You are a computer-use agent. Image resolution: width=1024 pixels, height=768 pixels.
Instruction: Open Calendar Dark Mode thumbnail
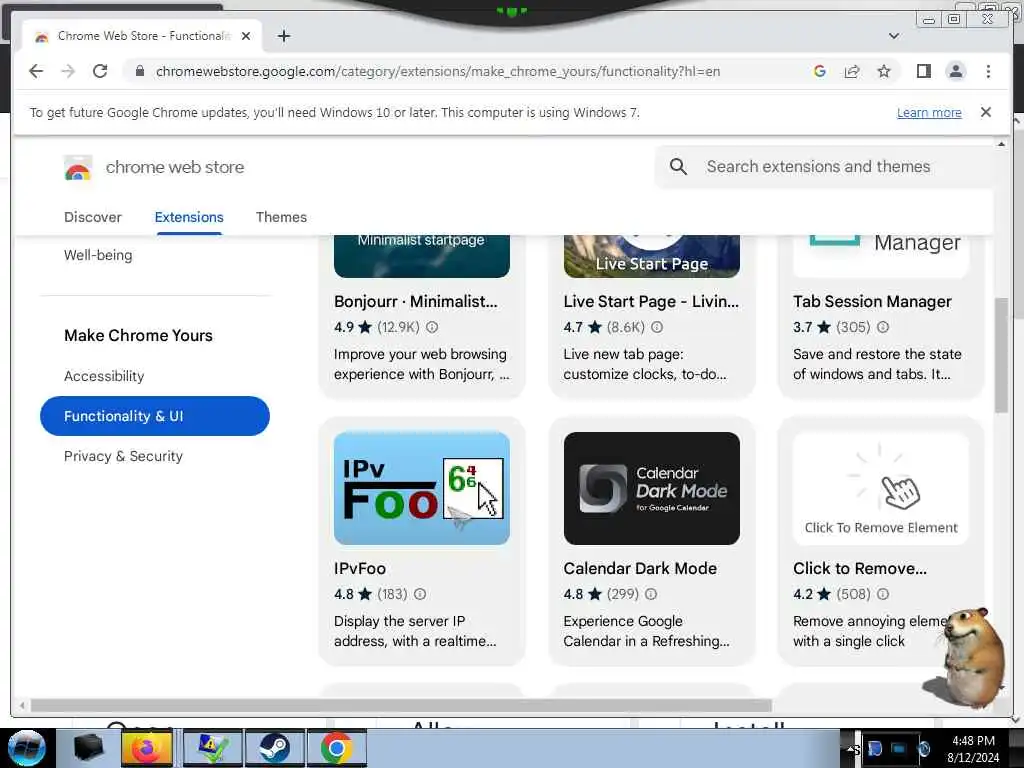pos(652,488)
